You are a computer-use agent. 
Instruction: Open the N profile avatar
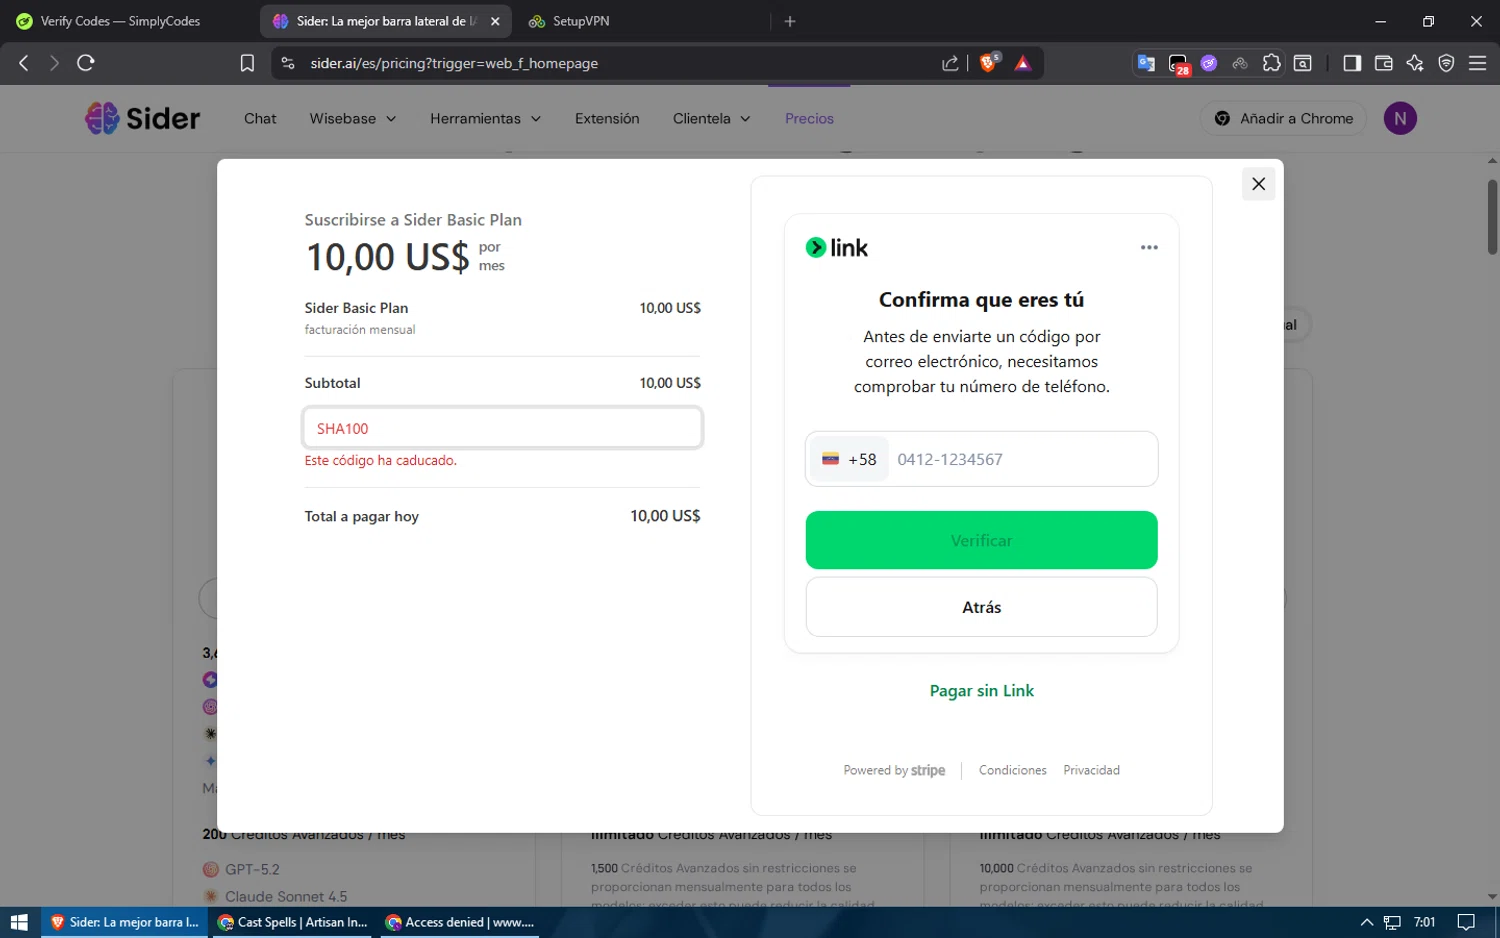click(1400, 118)
